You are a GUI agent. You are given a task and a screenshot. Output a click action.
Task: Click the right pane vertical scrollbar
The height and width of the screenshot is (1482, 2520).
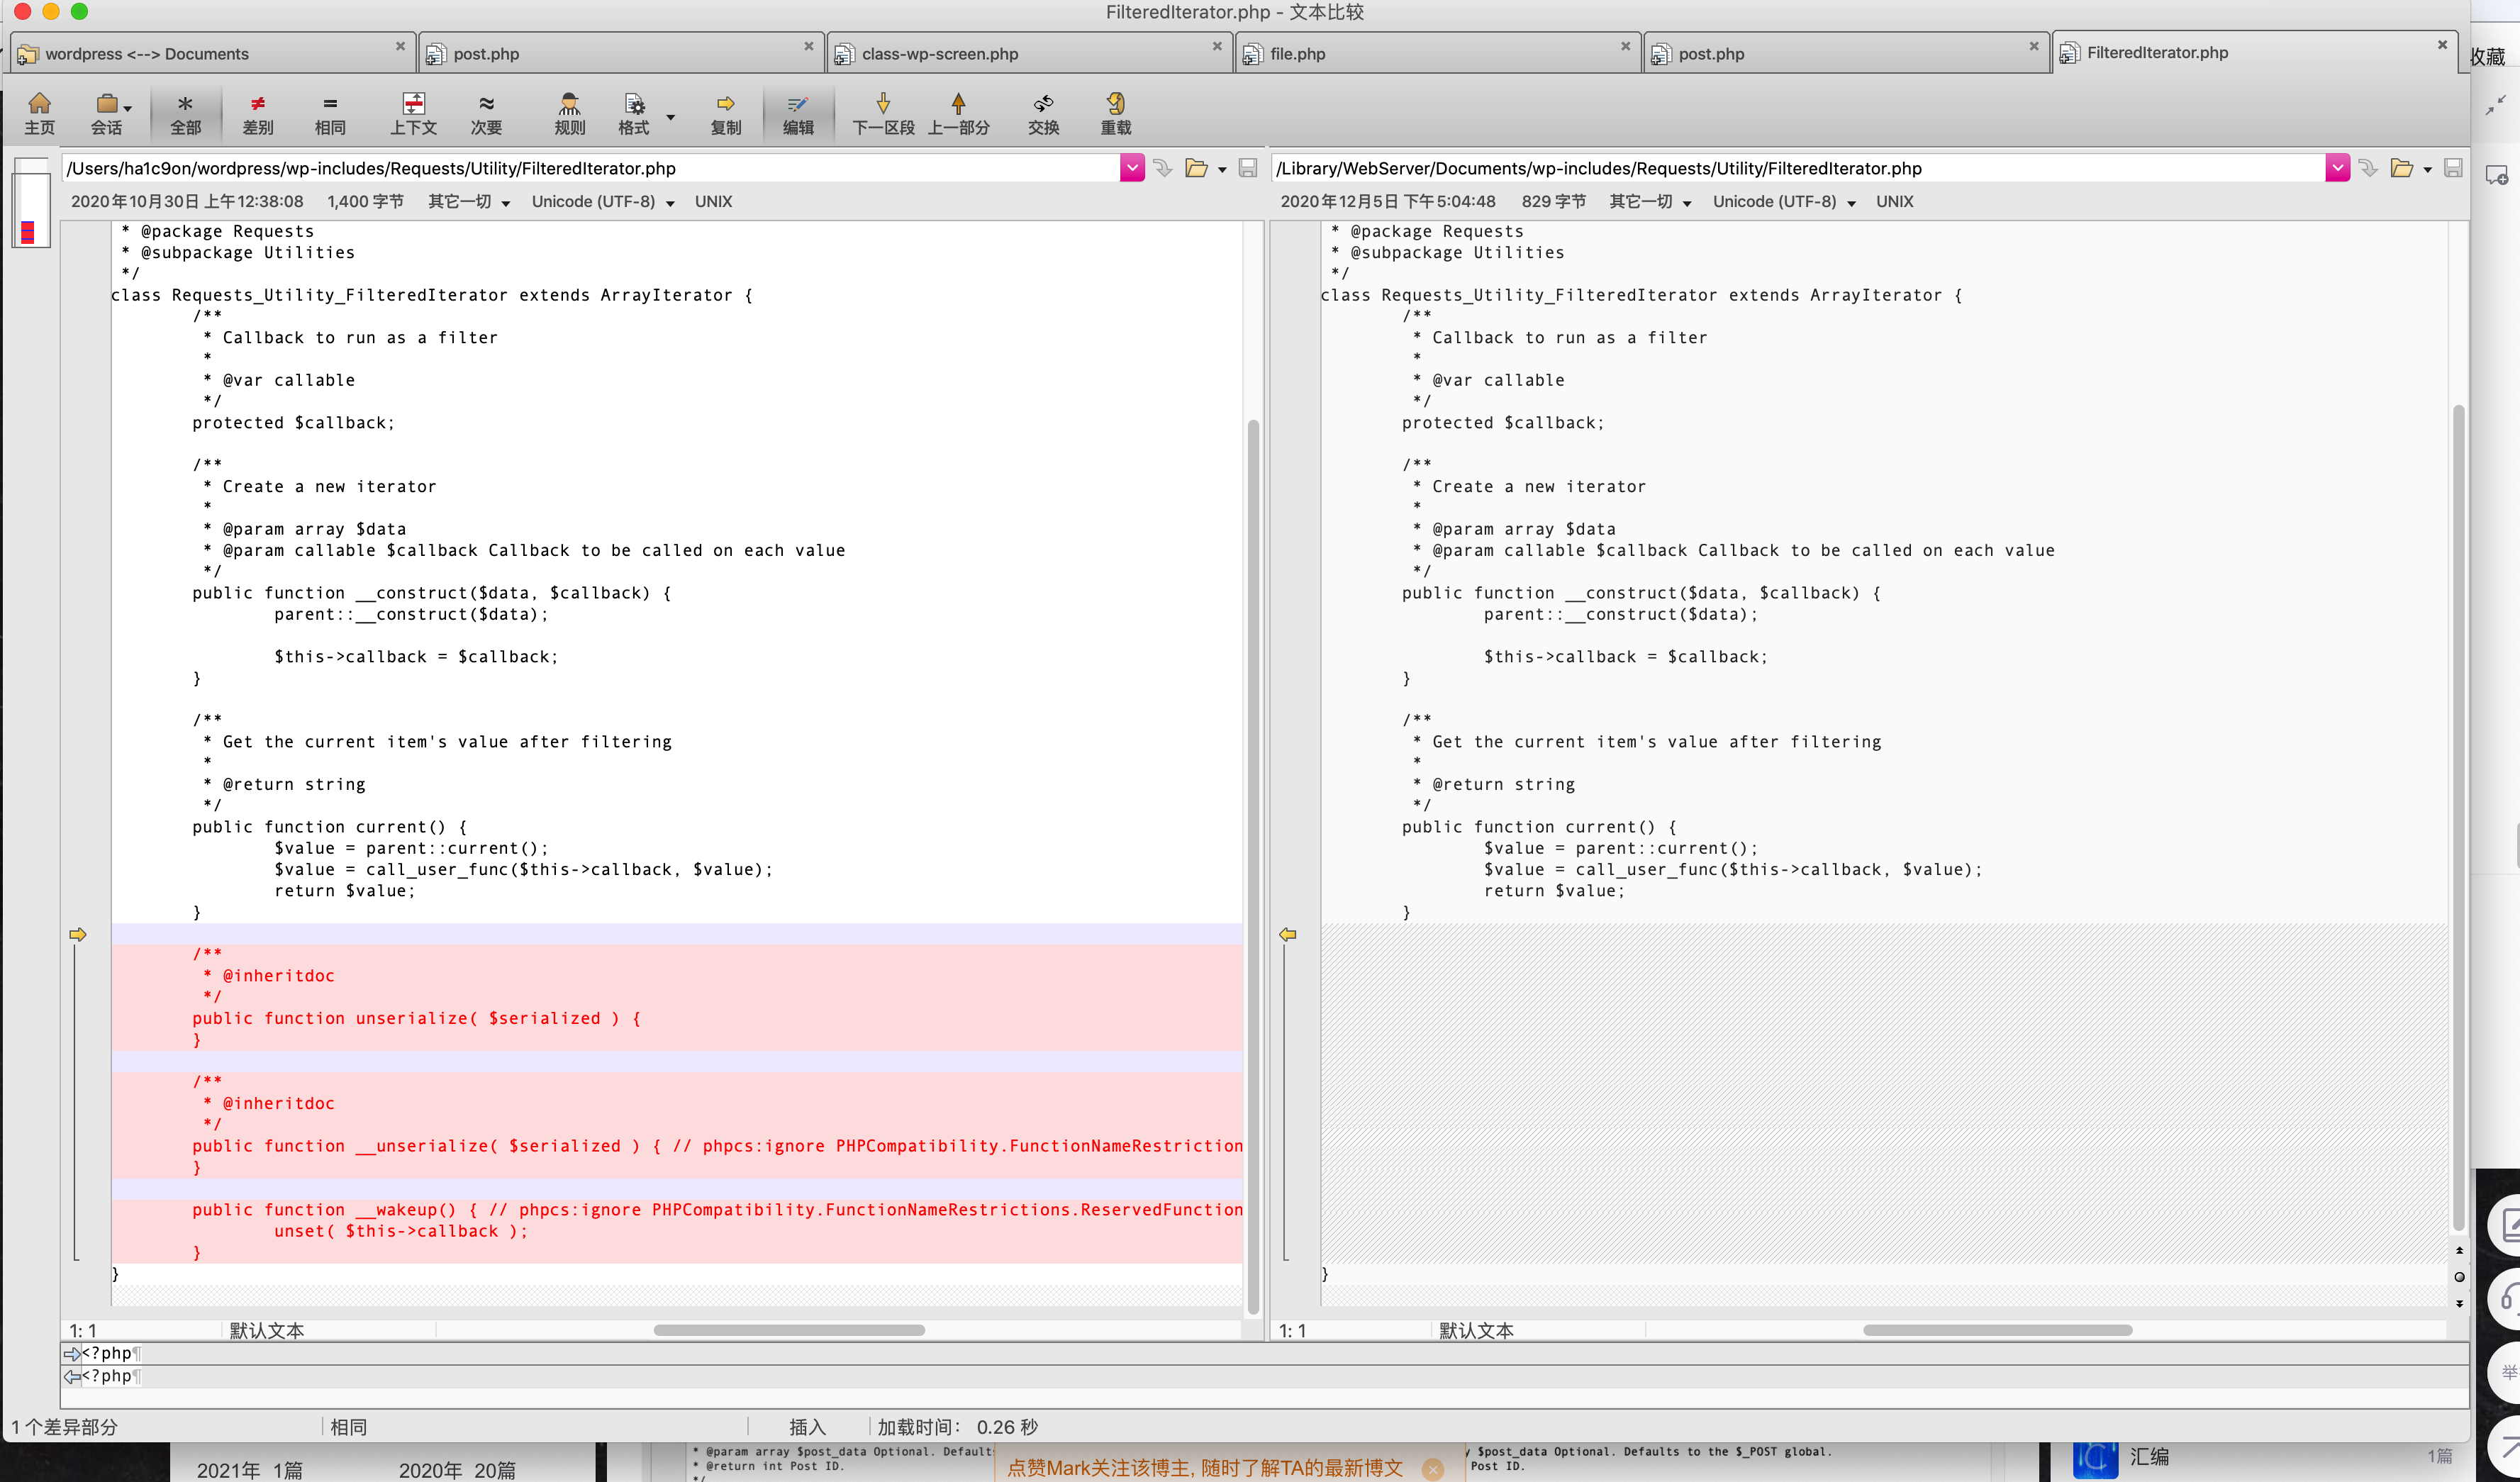click(x=2458, y=818)
